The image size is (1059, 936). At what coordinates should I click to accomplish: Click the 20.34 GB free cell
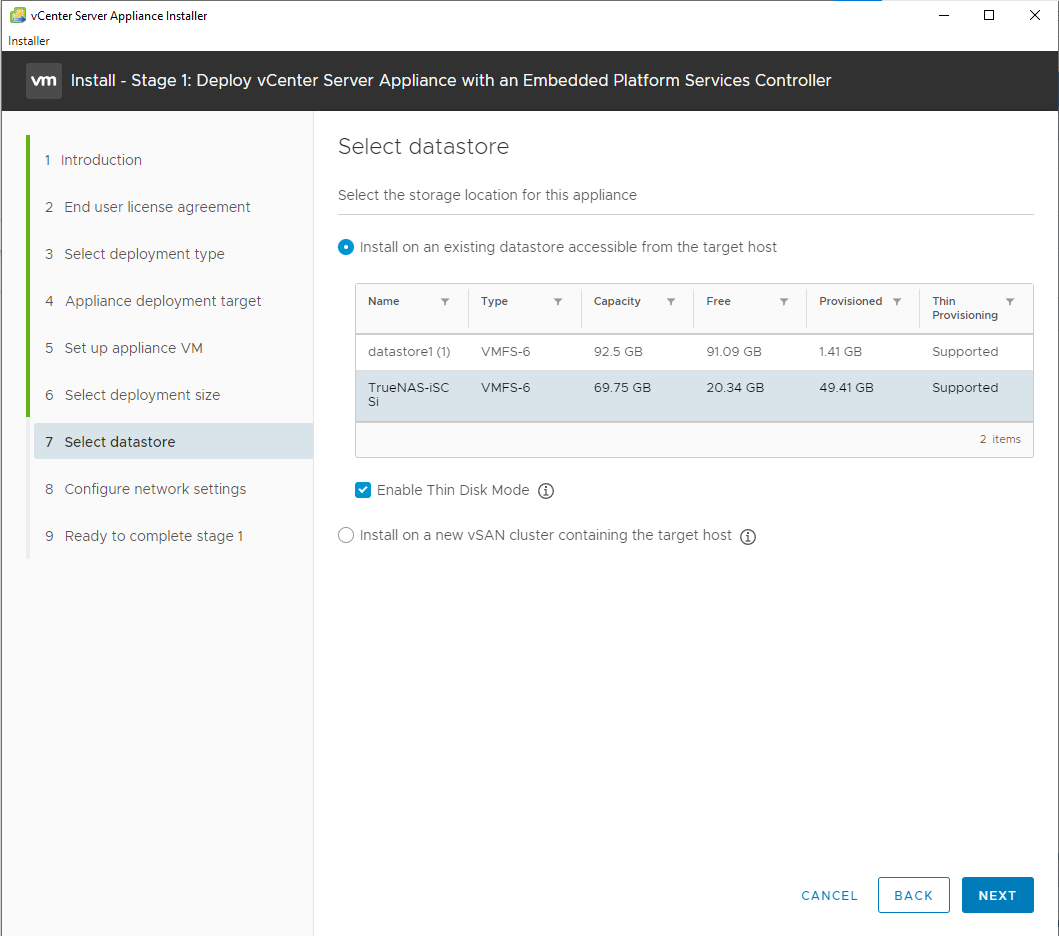pos(735,388)
